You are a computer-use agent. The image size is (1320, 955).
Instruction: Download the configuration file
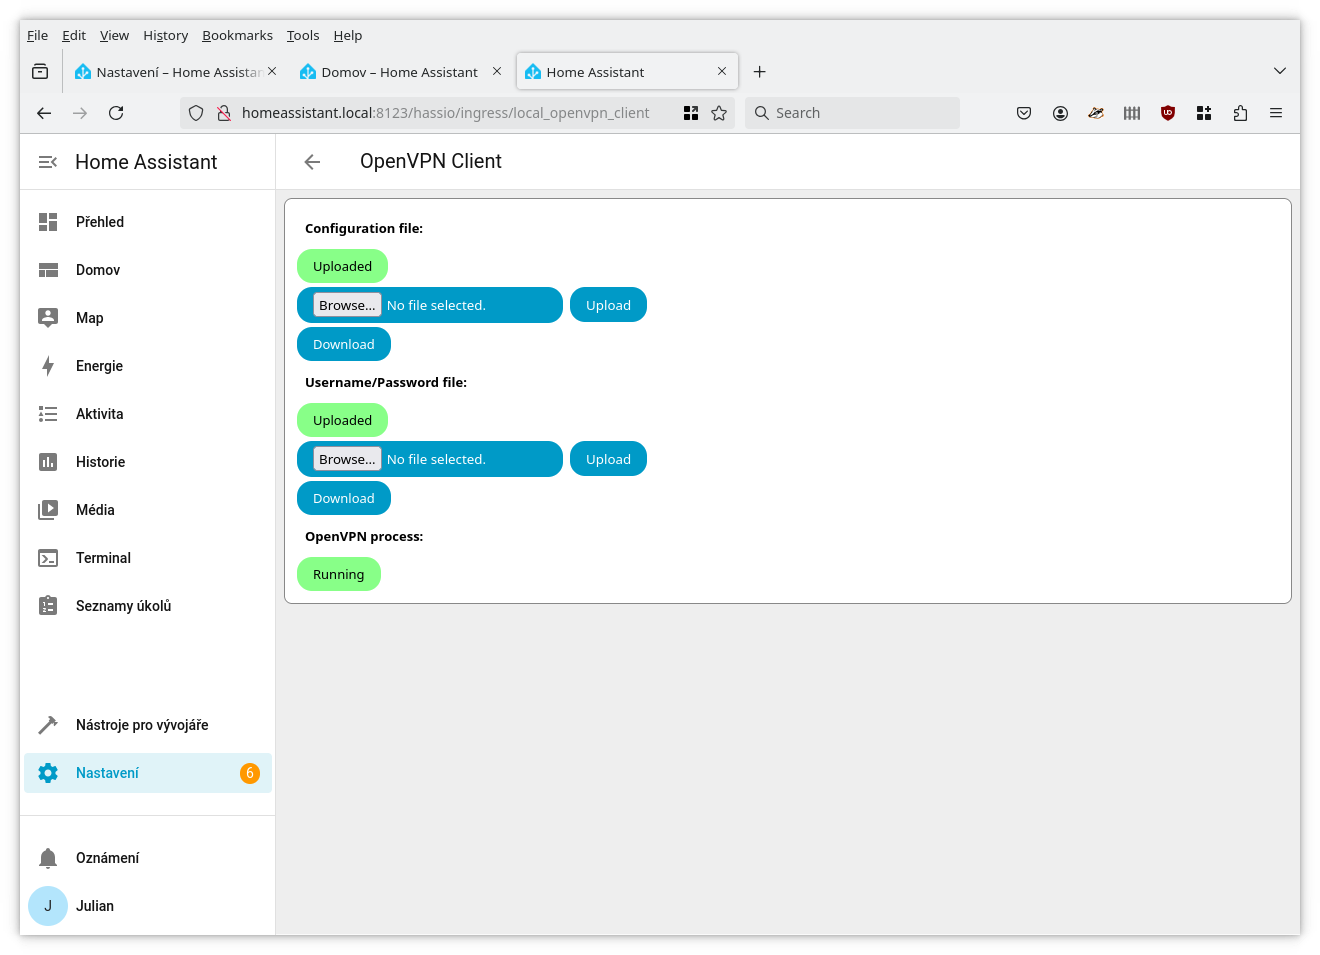tap(344, 344)
